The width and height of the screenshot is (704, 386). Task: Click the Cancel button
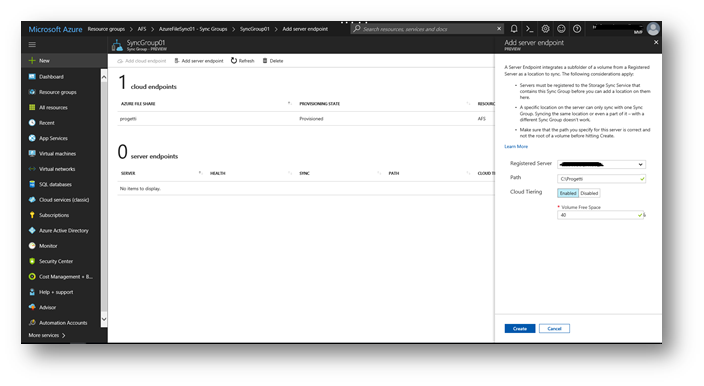[554, 329]
